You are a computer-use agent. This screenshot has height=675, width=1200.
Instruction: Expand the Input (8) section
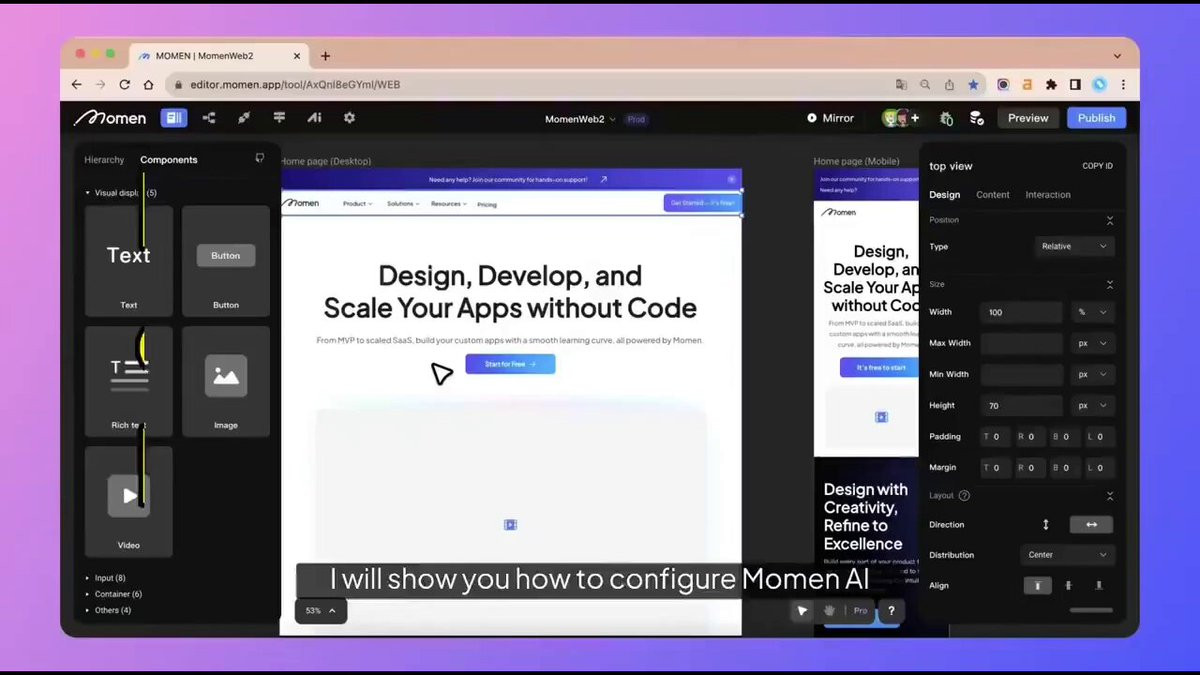click(x=106, y=578)
